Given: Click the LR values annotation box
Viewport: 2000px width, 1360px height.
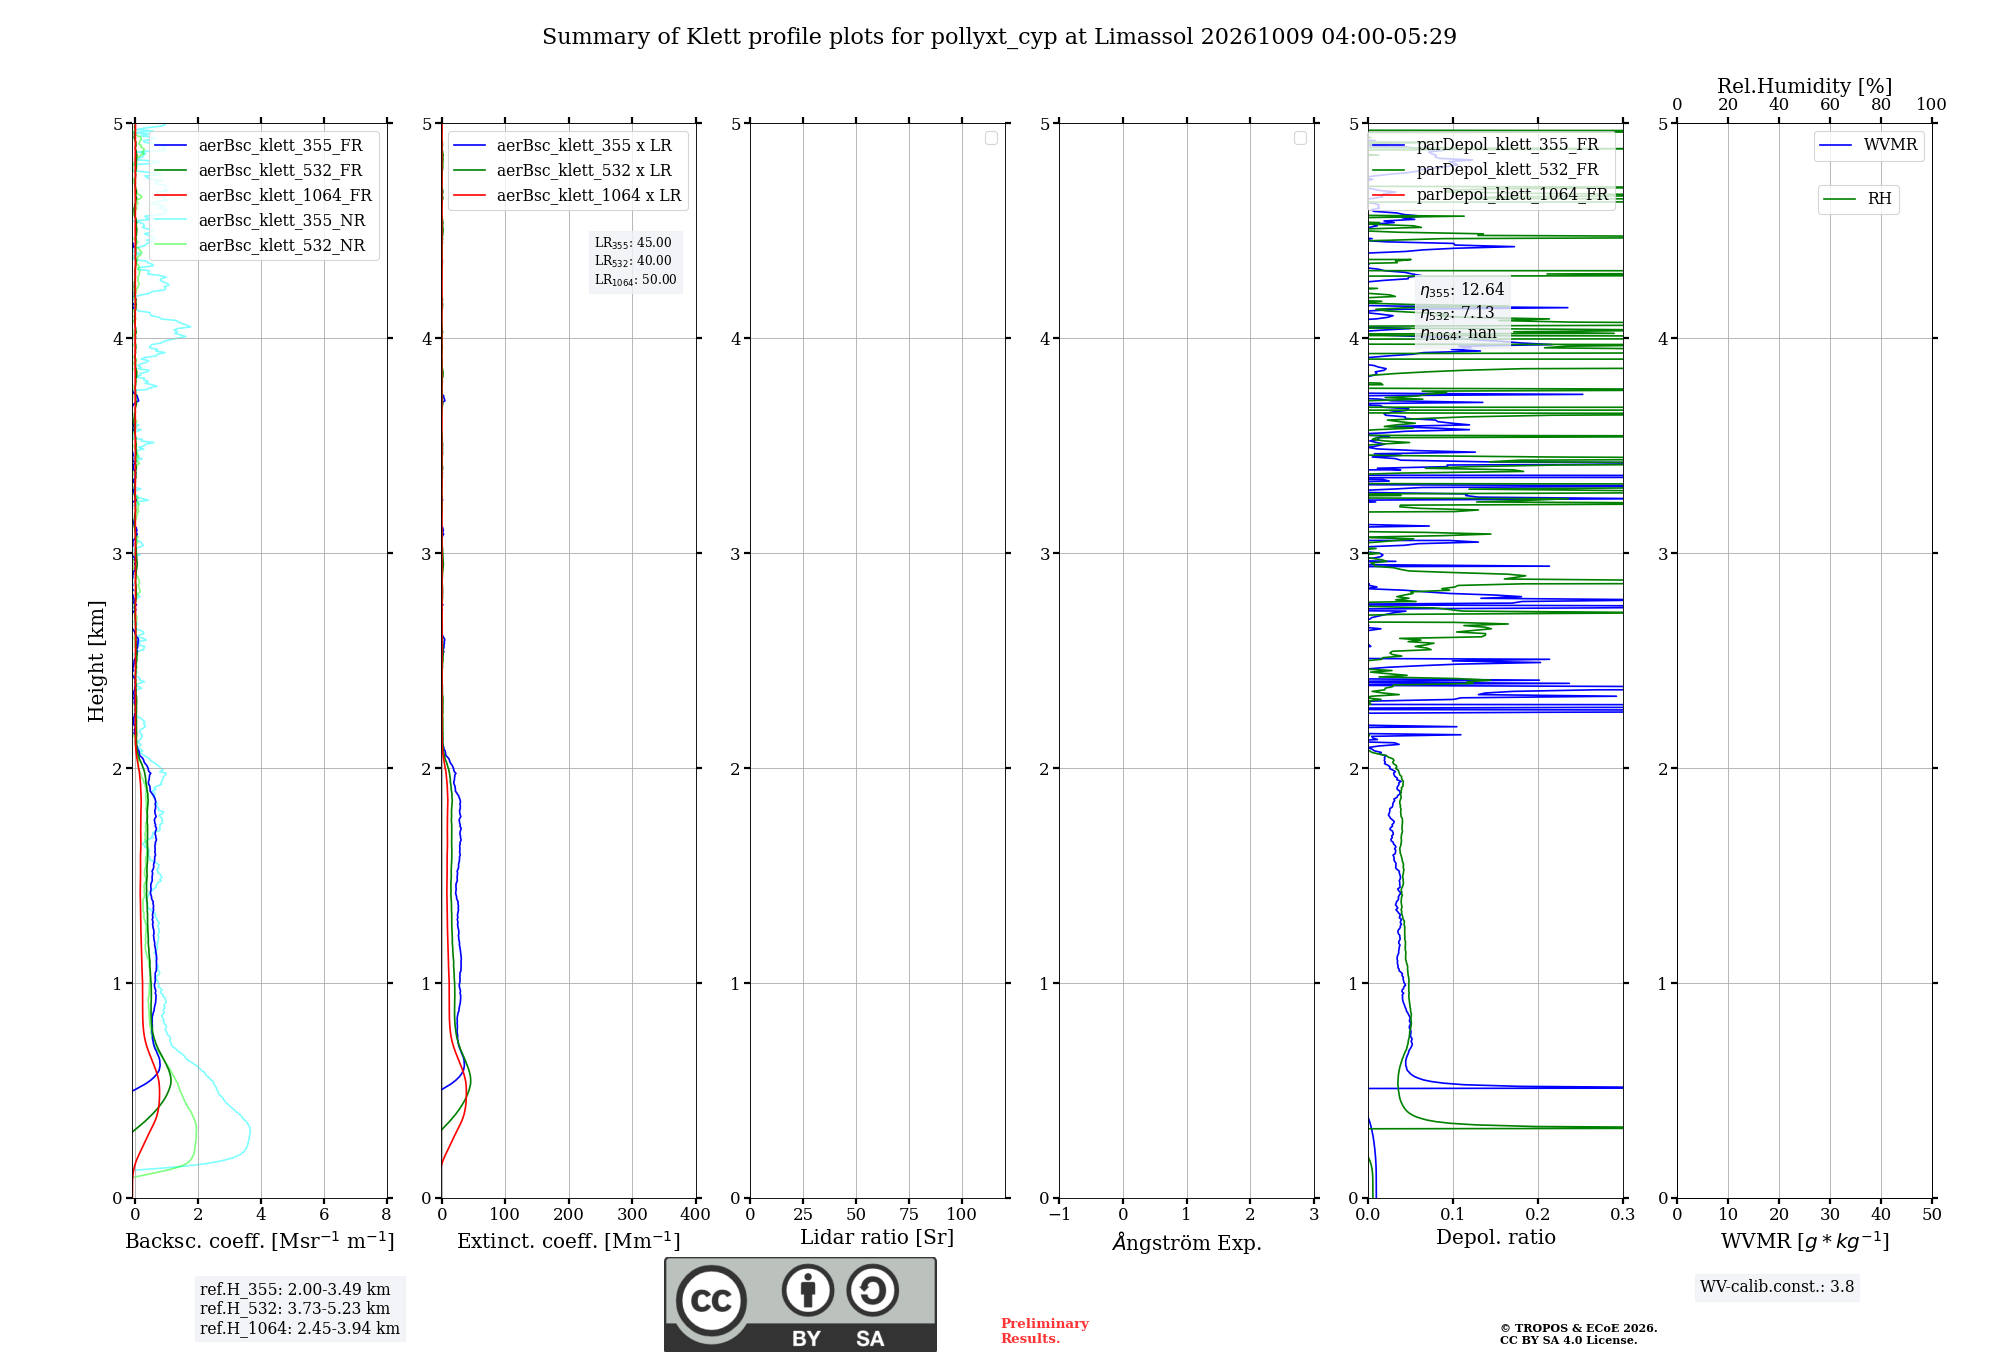Looking at the screenshot, I should pyautogui.click(x=635, y=261).
